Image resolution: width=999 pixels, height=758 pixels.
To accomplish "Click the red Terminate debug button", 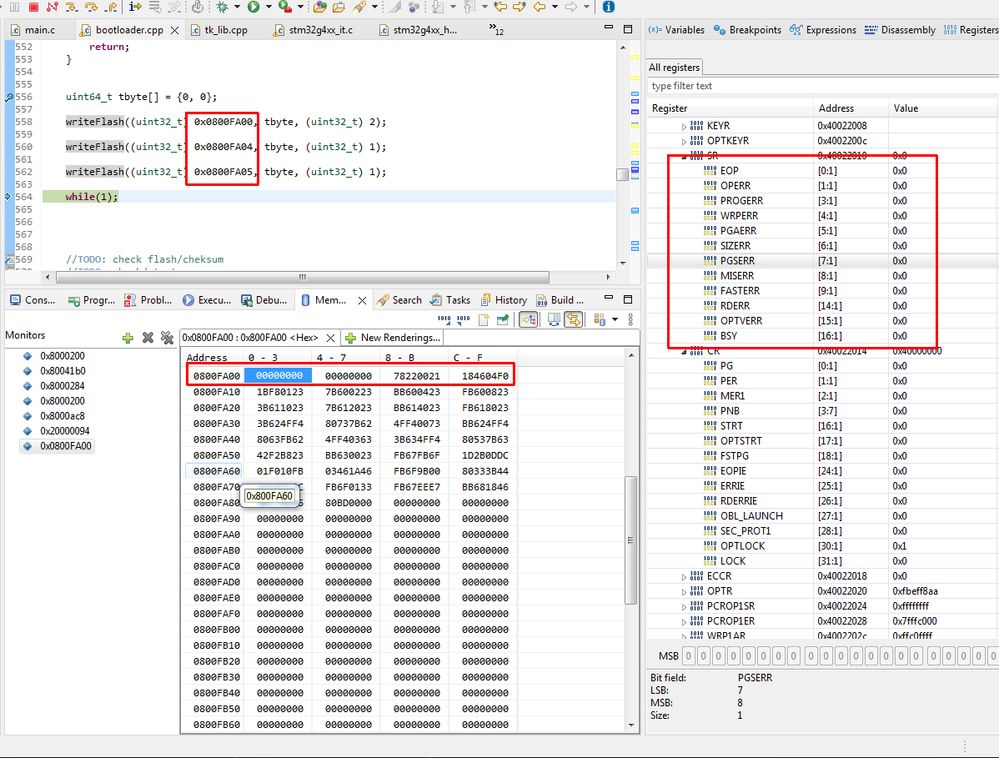I will coord(35,7).
